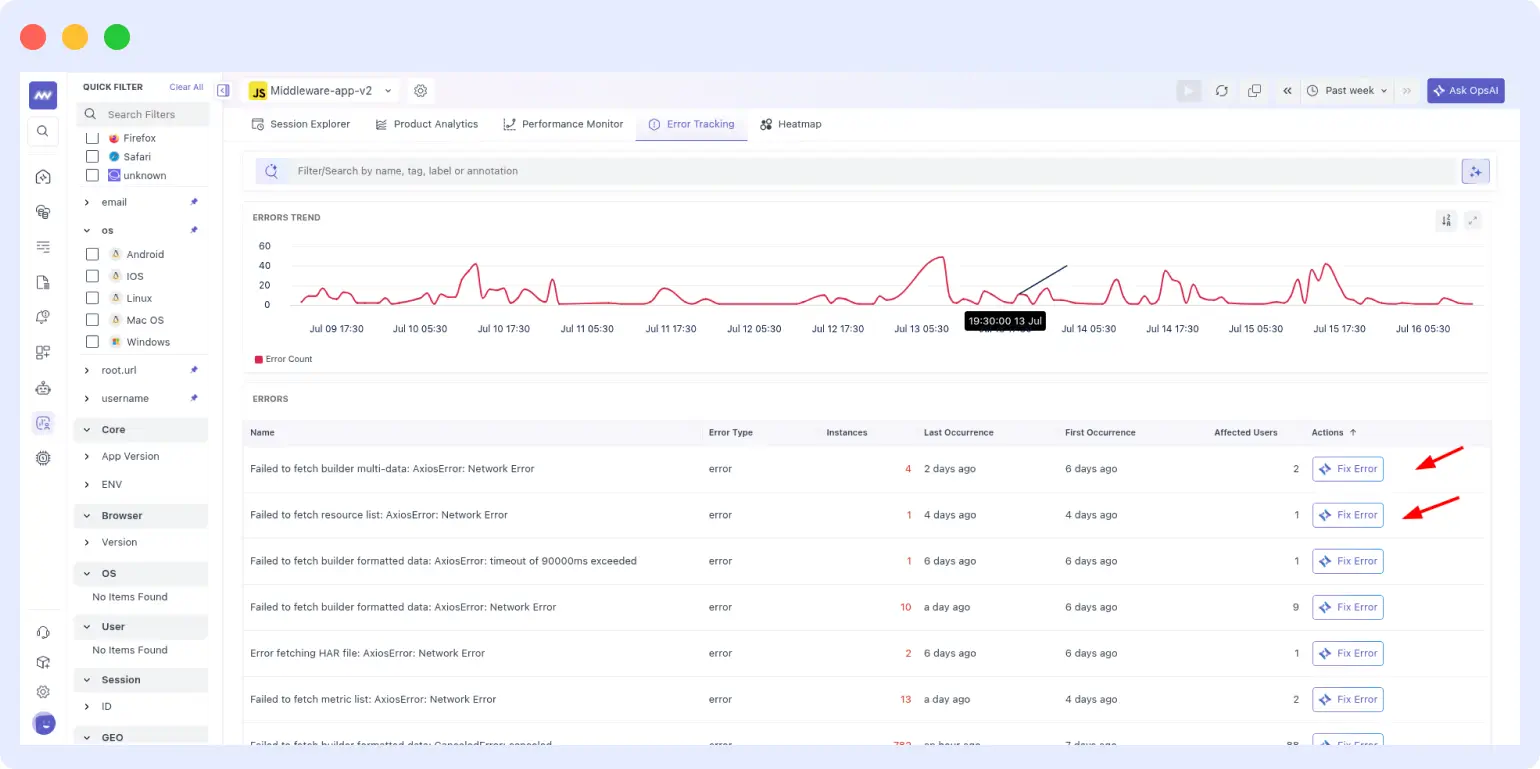Image resolution: width=1540 pixels, height=769 pixels.
Task: Pin the email filter using its pin icon
Action: click(x=194, y=202)
